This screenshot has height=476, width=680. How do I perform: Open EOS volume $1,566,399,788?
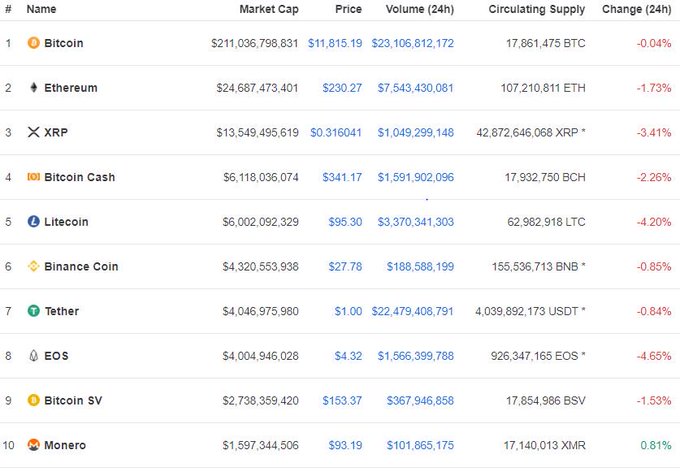[x=415, y=355]
